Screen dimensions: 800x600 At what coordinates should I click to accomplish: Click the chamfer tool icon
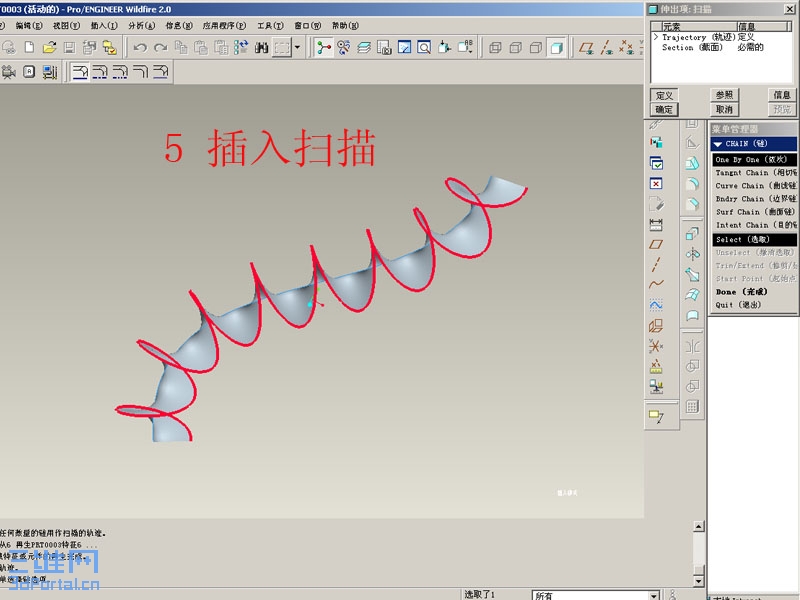tap(692, 204)
